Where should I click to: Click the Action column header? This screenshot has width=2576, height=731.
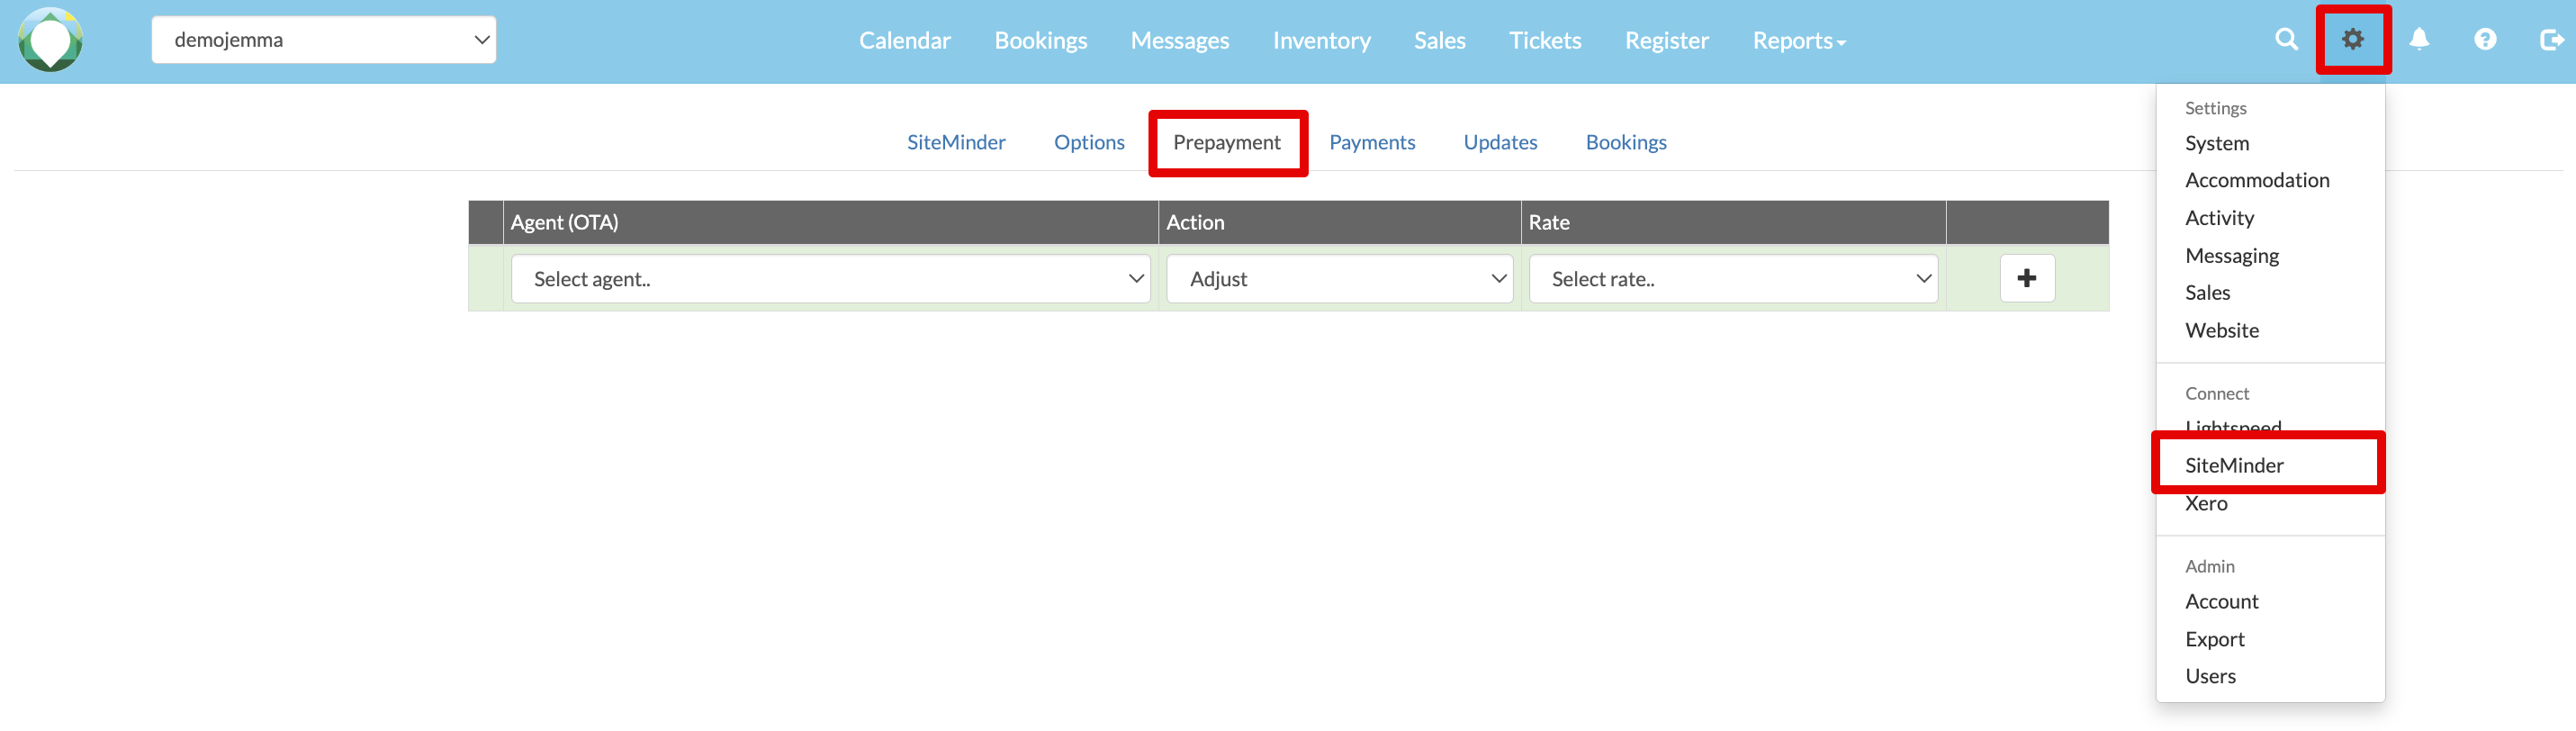1339,222
